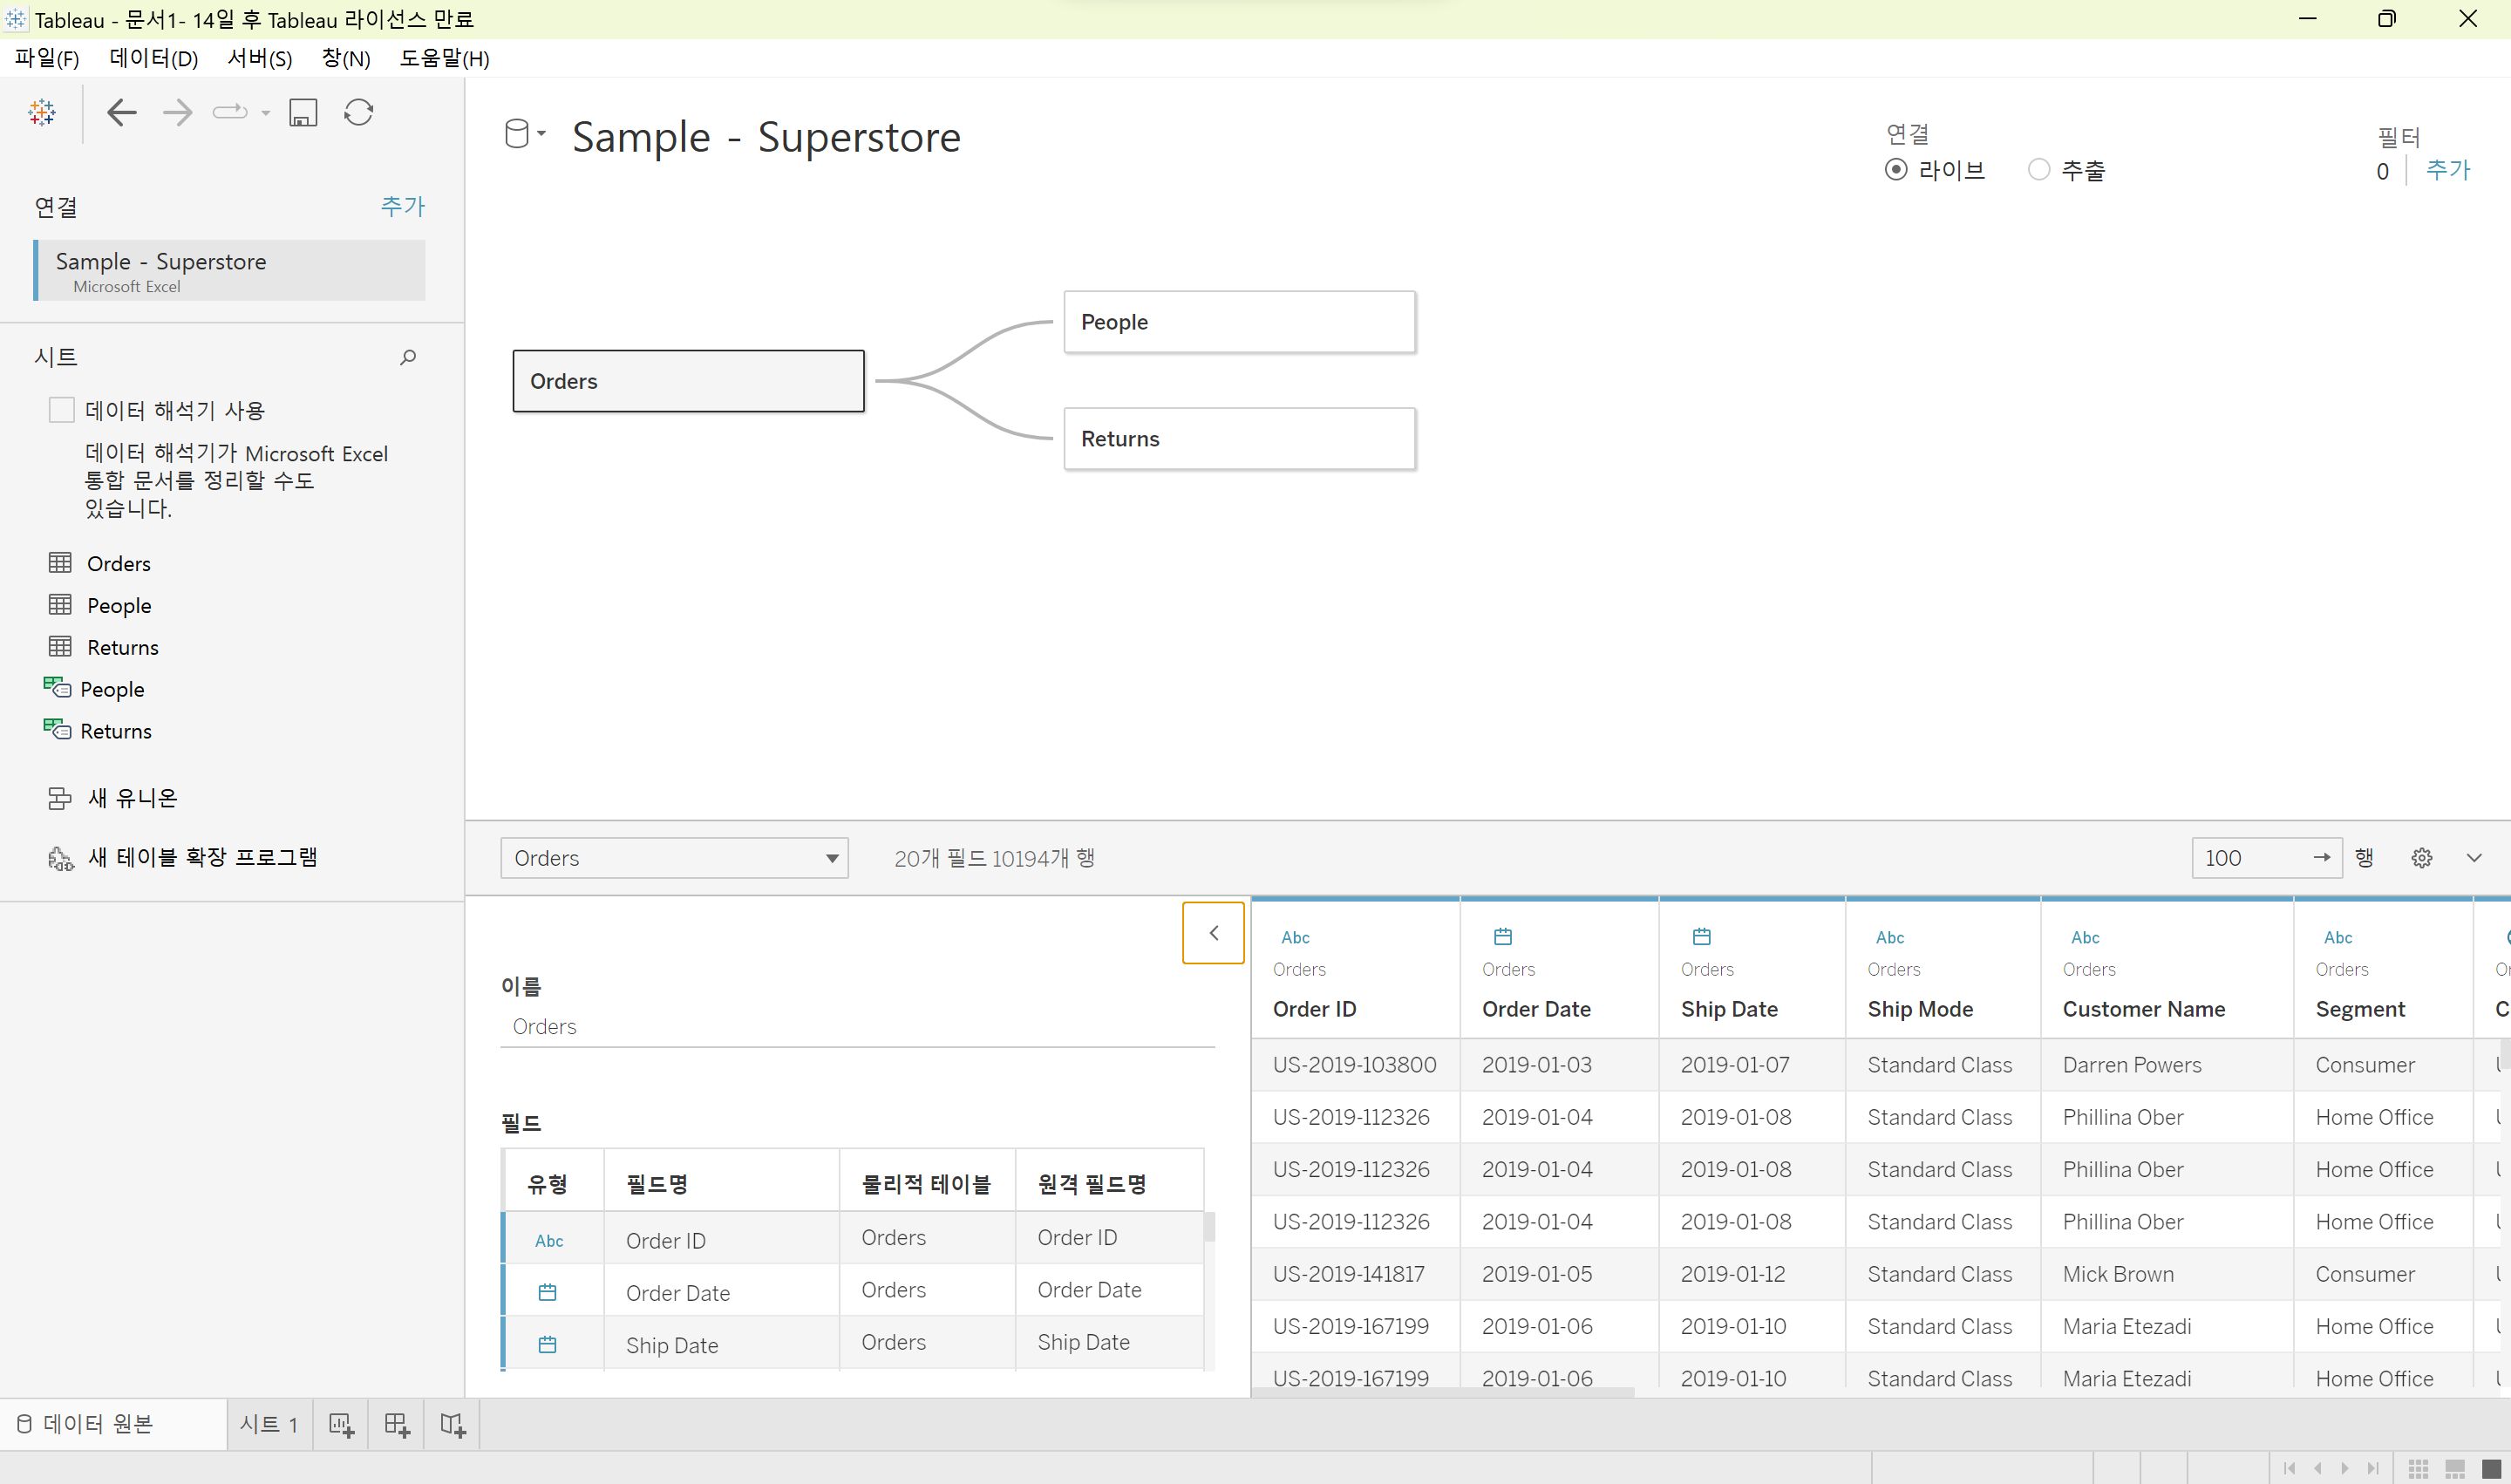Click the database cylinder icon beside title
2511x1484 pixels.
point(517,133)
